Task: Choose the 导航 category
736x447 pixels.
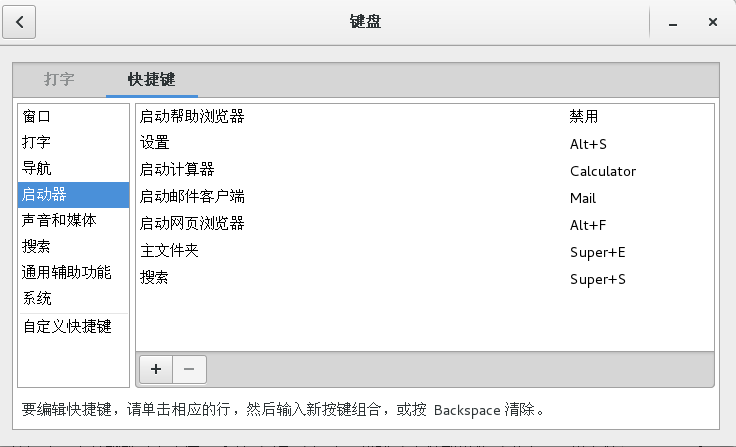Action: pos(73,168)
